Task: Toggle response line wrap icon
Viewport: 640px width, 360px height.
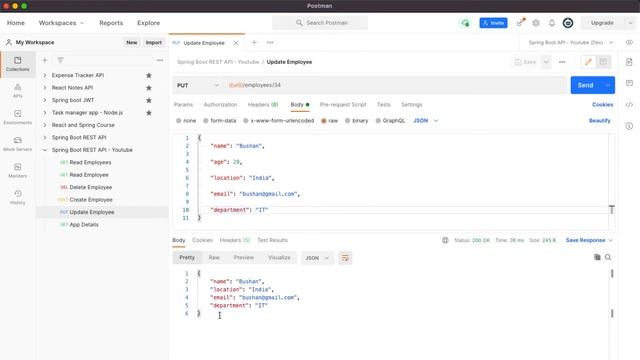Action: pos(345,258)
